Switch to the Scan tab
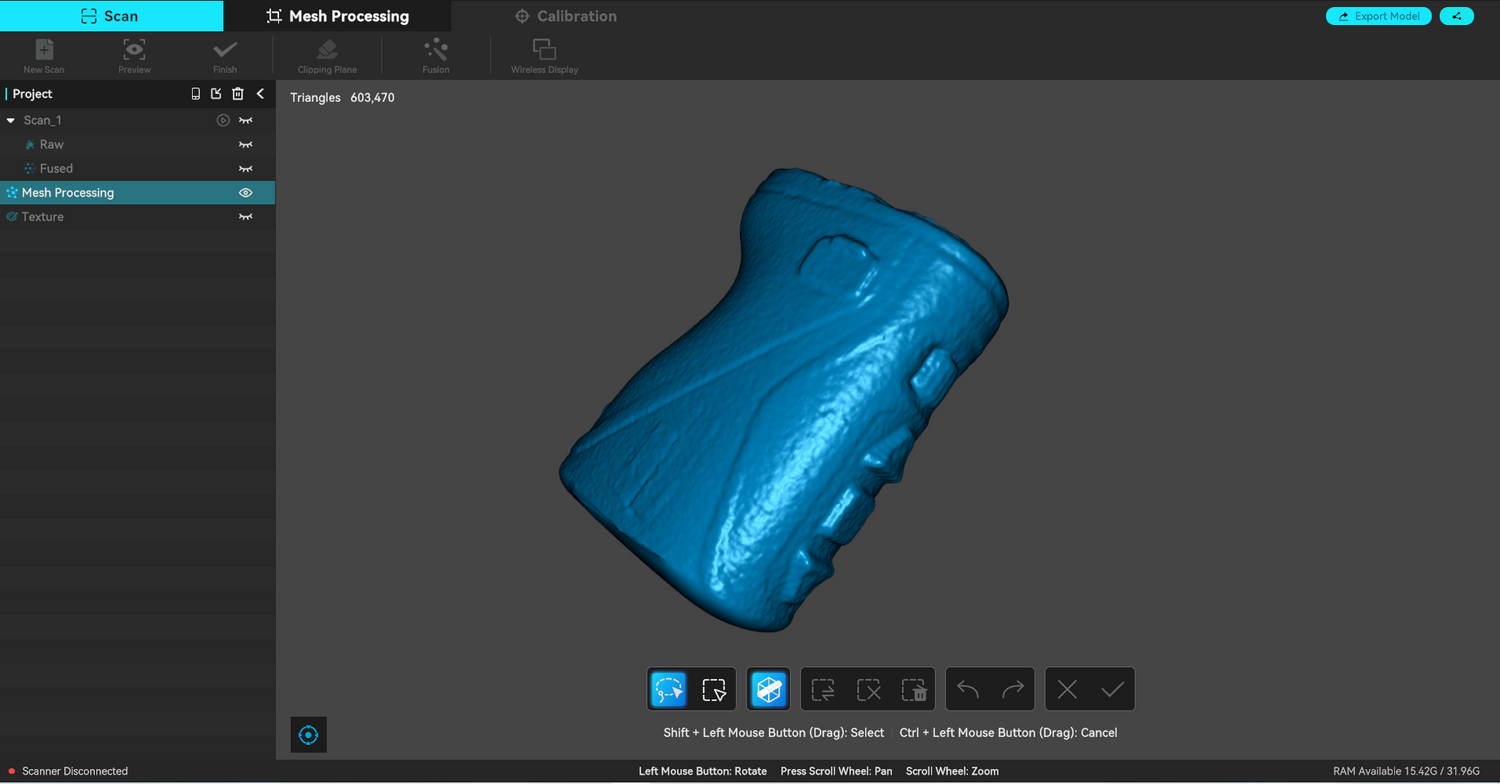This screenshot has width=1500, height=784. [x=111, y=16]
